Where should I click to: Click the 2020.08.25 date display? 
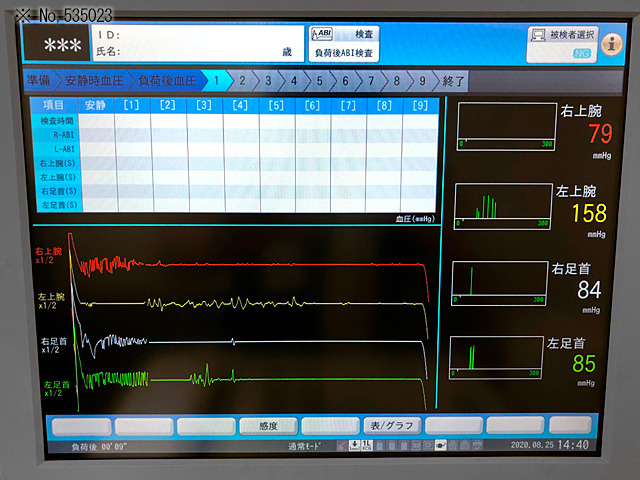pos(532,444)
